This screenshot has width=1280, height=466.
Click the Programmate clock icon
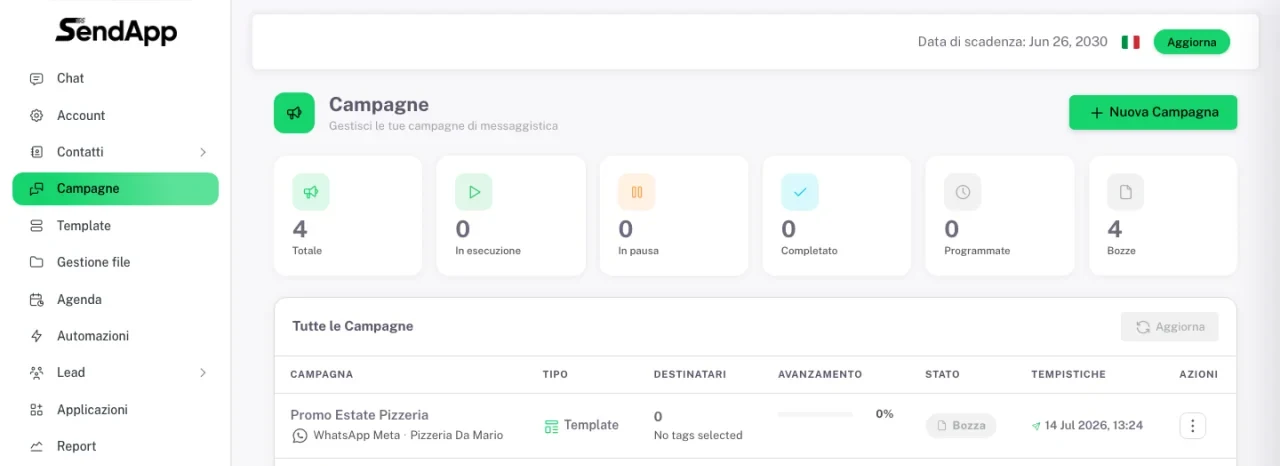[963, 192]
